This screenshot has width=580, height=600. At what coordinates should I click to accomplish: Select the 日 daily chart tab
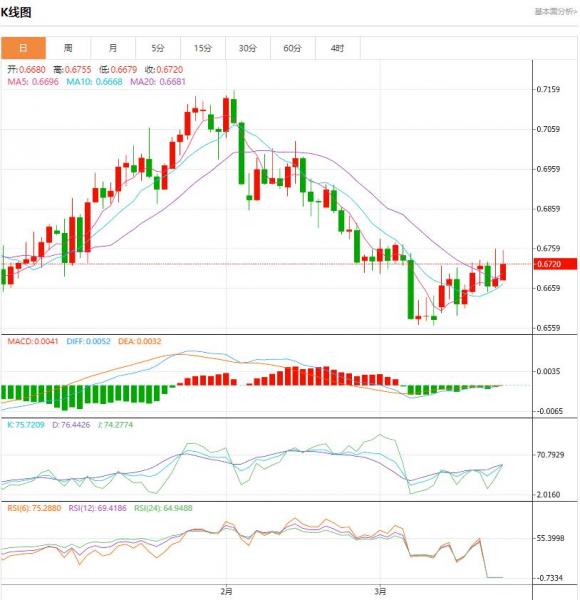click(x=23, y=48)
